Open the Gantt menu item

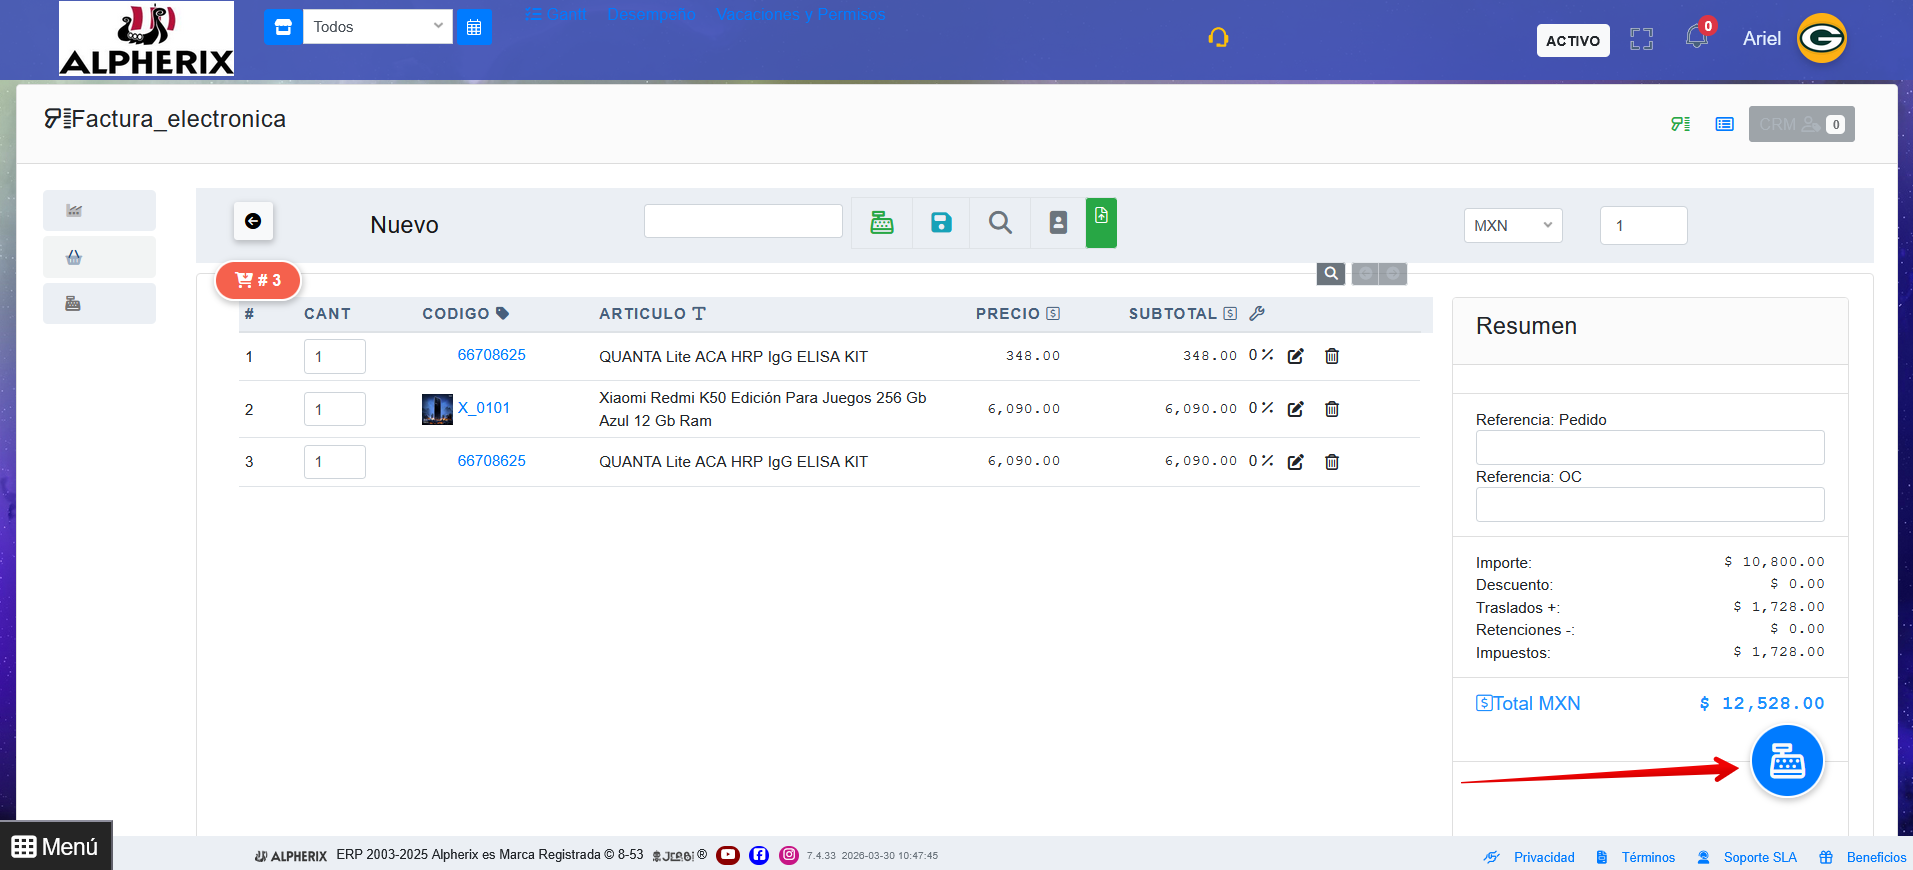click(556, 14)
